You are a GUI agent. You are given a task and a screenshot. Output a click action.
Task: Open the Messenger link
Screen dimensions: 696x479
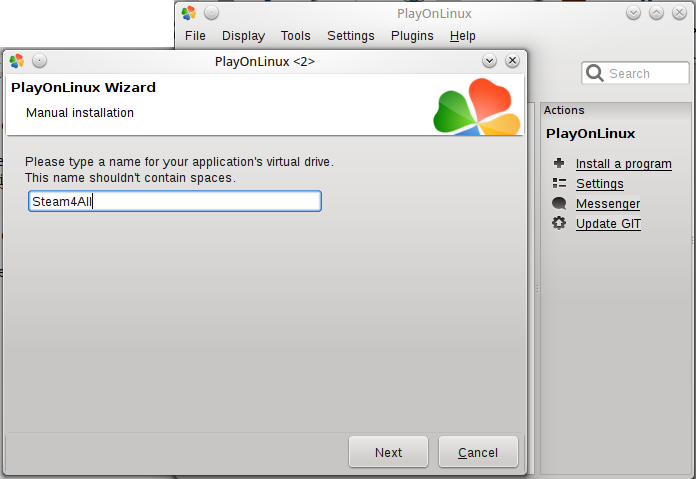point(608,203)
